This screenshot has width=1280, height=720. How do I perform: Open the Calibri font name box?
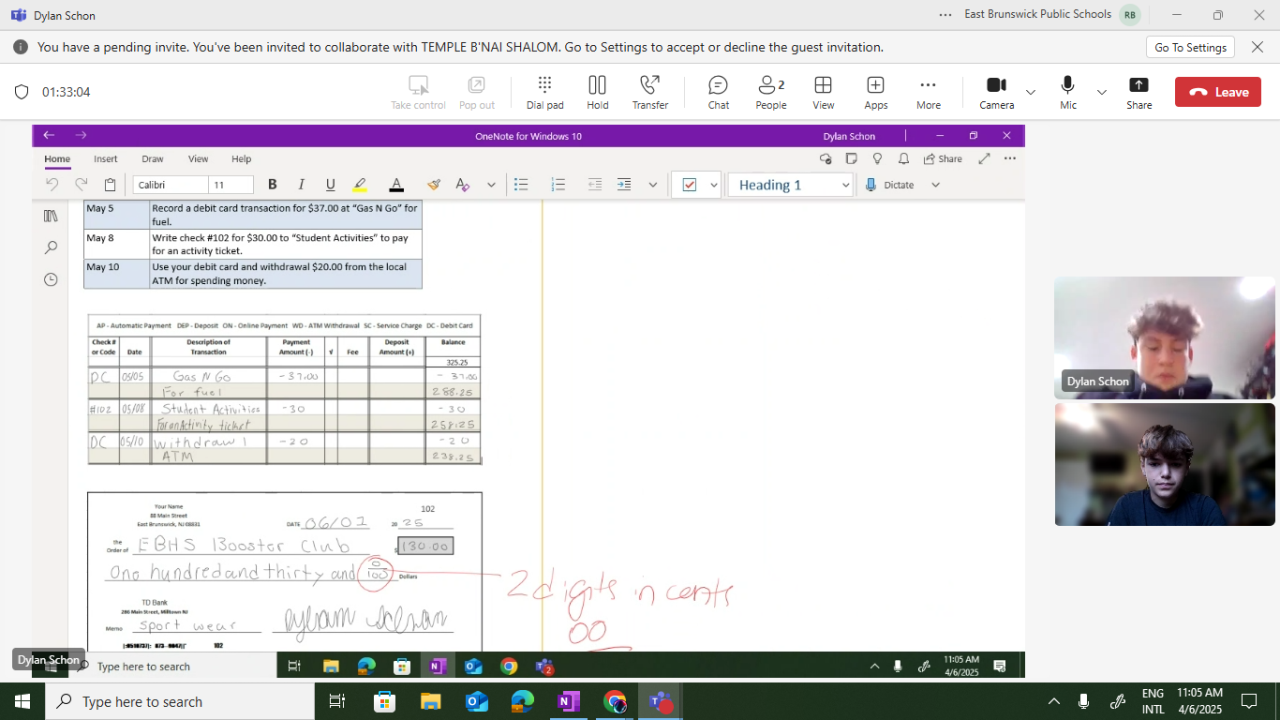[171, 185]
